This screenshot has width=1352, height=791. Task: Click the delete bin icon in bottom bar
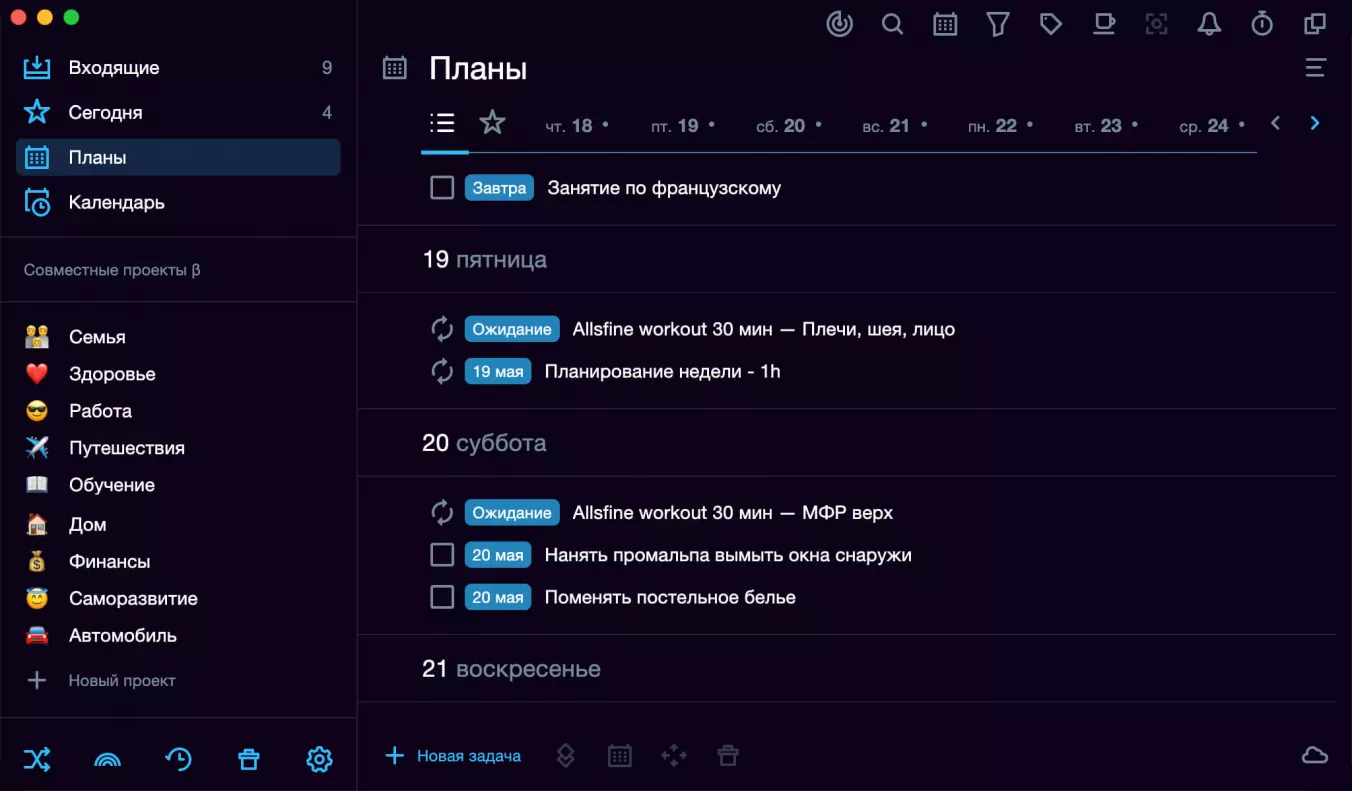[728, 756]
